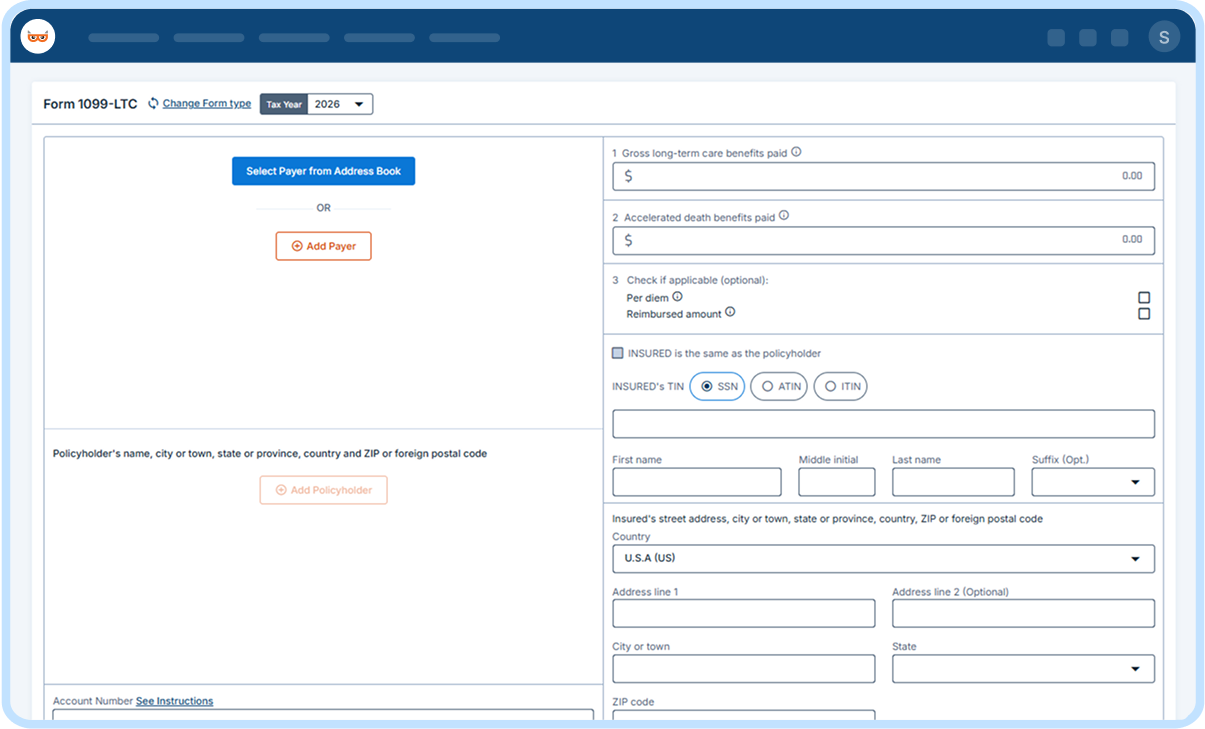Click the Last name field

point(954,482)
